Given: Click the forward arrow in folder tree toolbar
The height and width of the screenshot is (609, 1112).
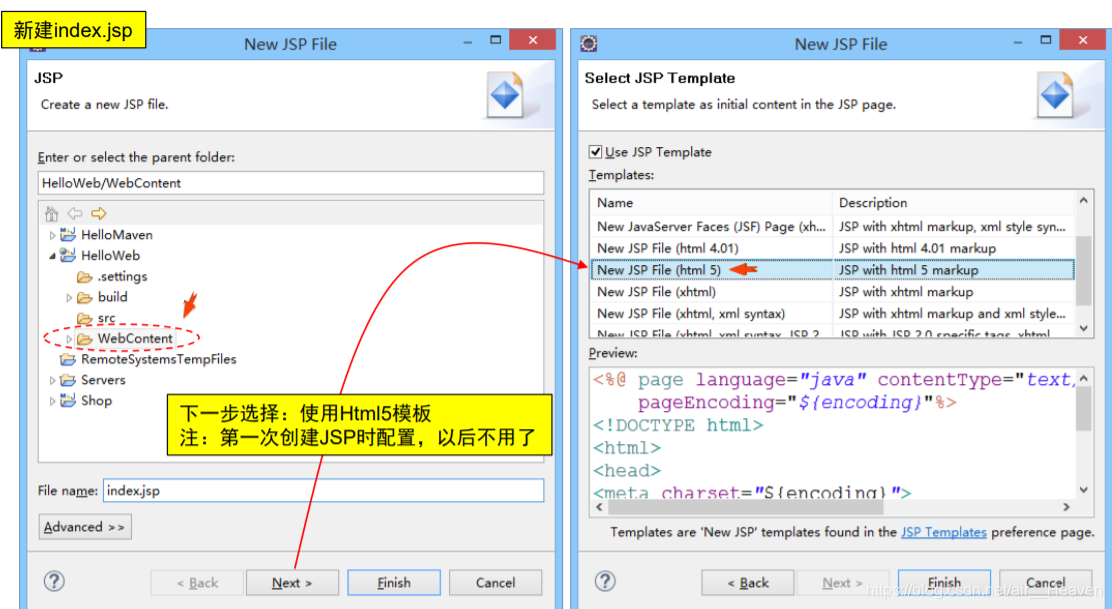Looking at the screenshot, I should pos(99,213).
